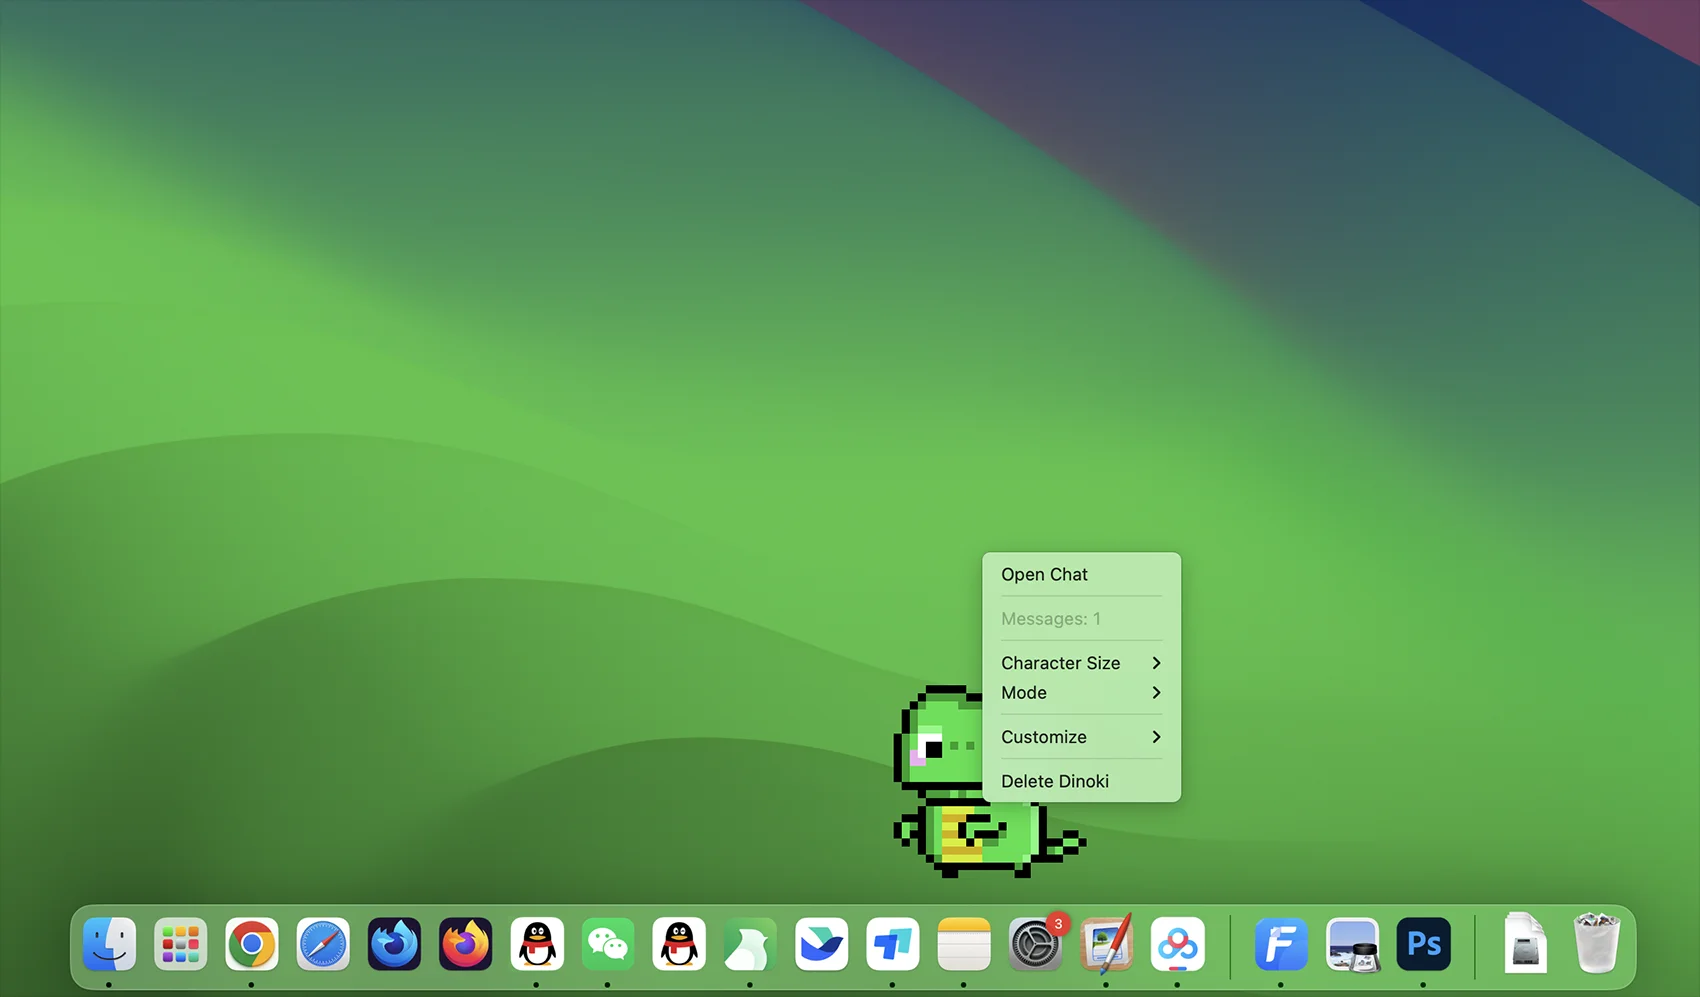Open the disk image document stack
The image size is (1700, 997).
coord(1526,943)
